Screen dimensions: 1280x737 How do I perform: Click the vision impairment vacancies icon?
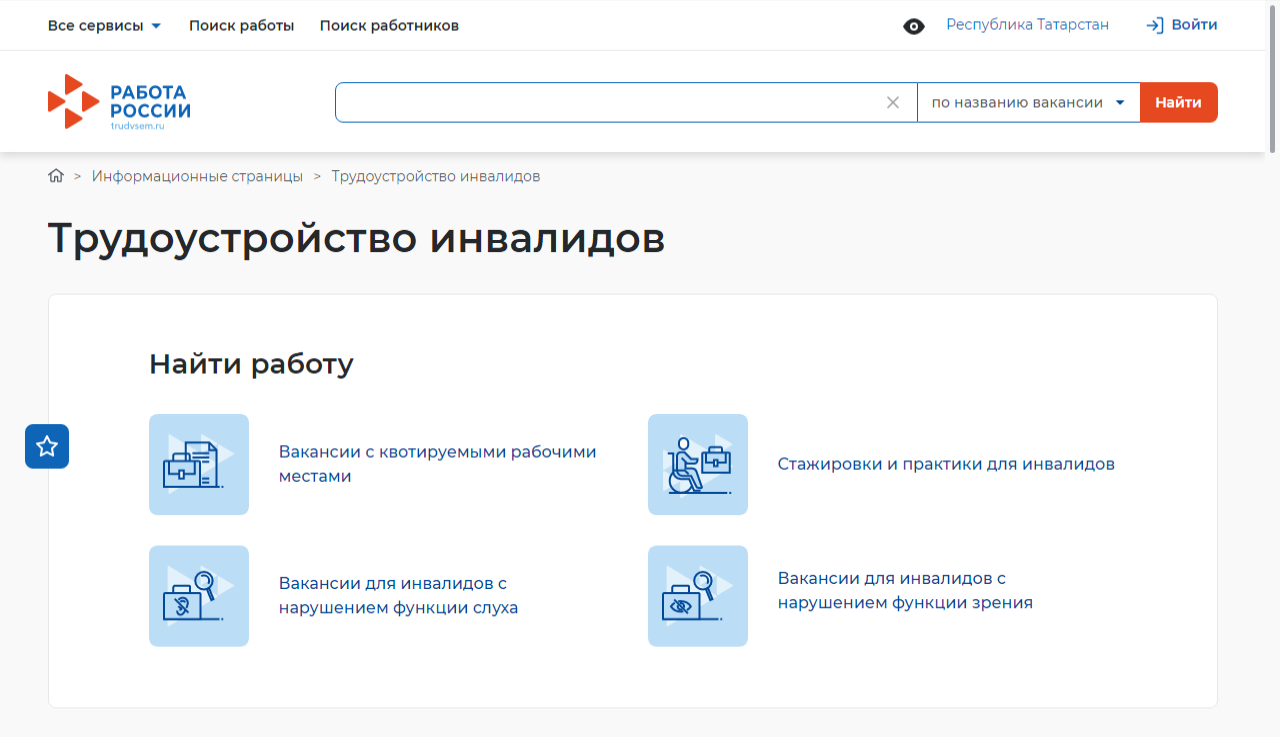pyautogui.click(x=698, y=596)
